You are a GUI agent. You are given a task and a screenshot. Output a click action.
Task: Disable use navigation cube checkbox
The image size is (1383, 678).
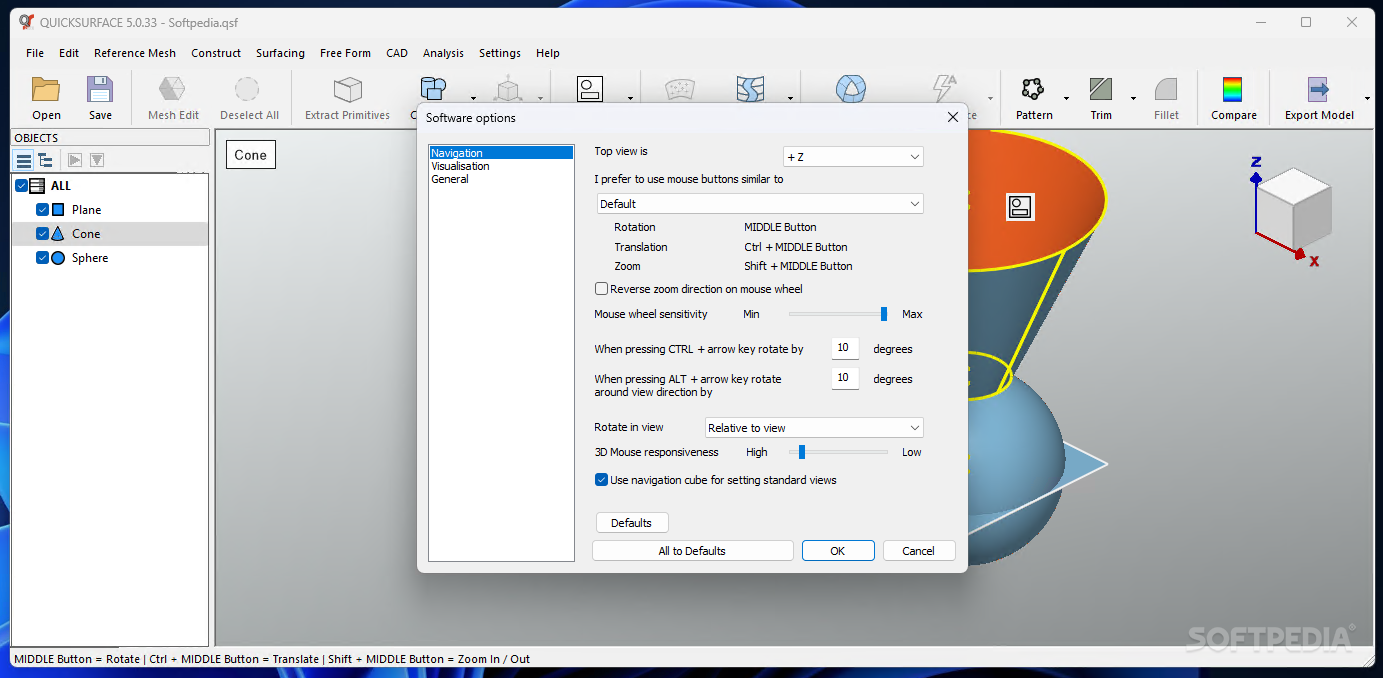pos(601,480)
